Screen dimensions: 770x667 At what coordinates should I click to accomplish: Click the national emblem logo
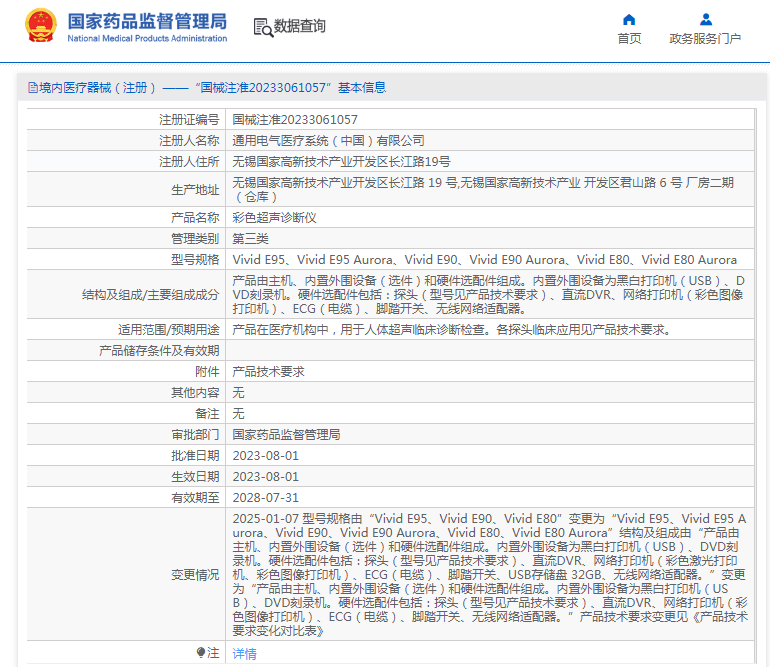coord(40,26)
